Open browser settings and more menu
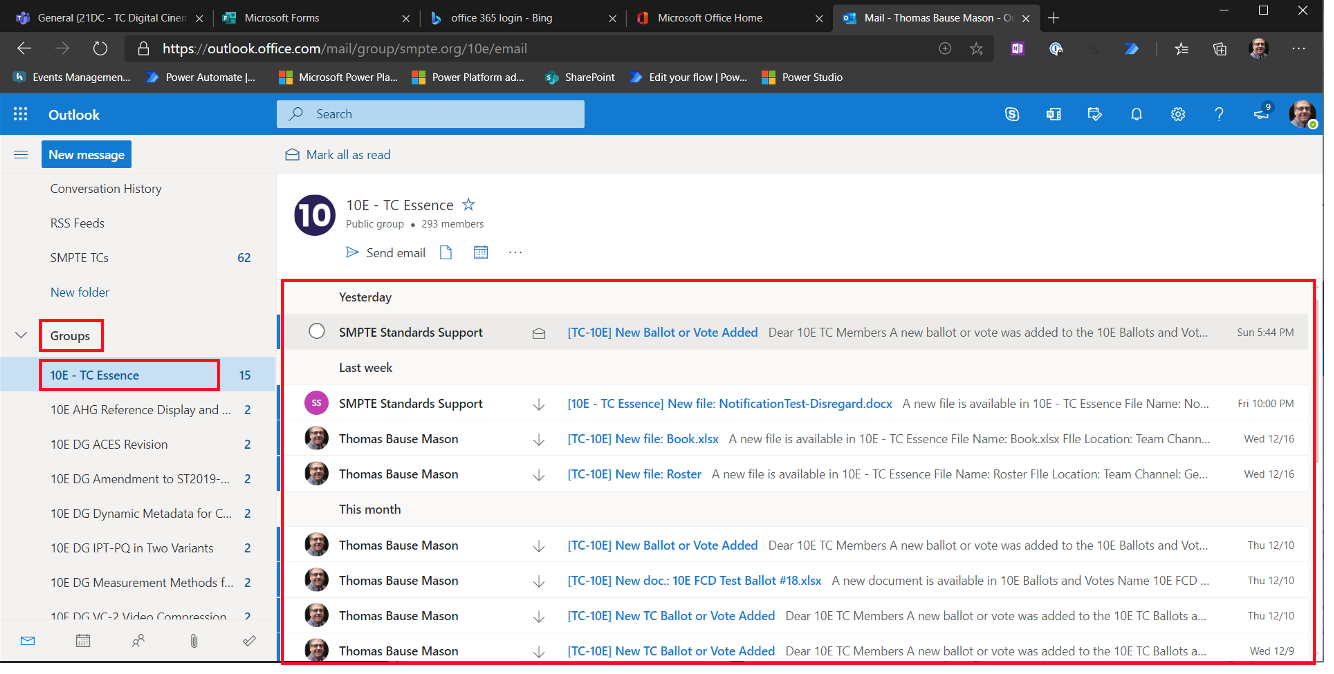 coord(1299,48)
